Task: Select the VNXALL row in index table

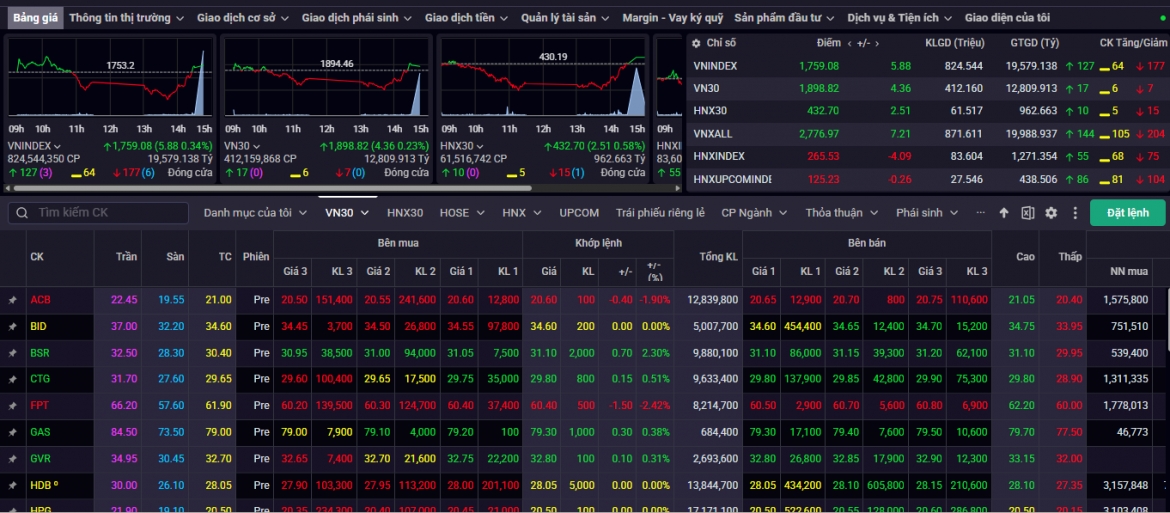Action: click(927, 134)
